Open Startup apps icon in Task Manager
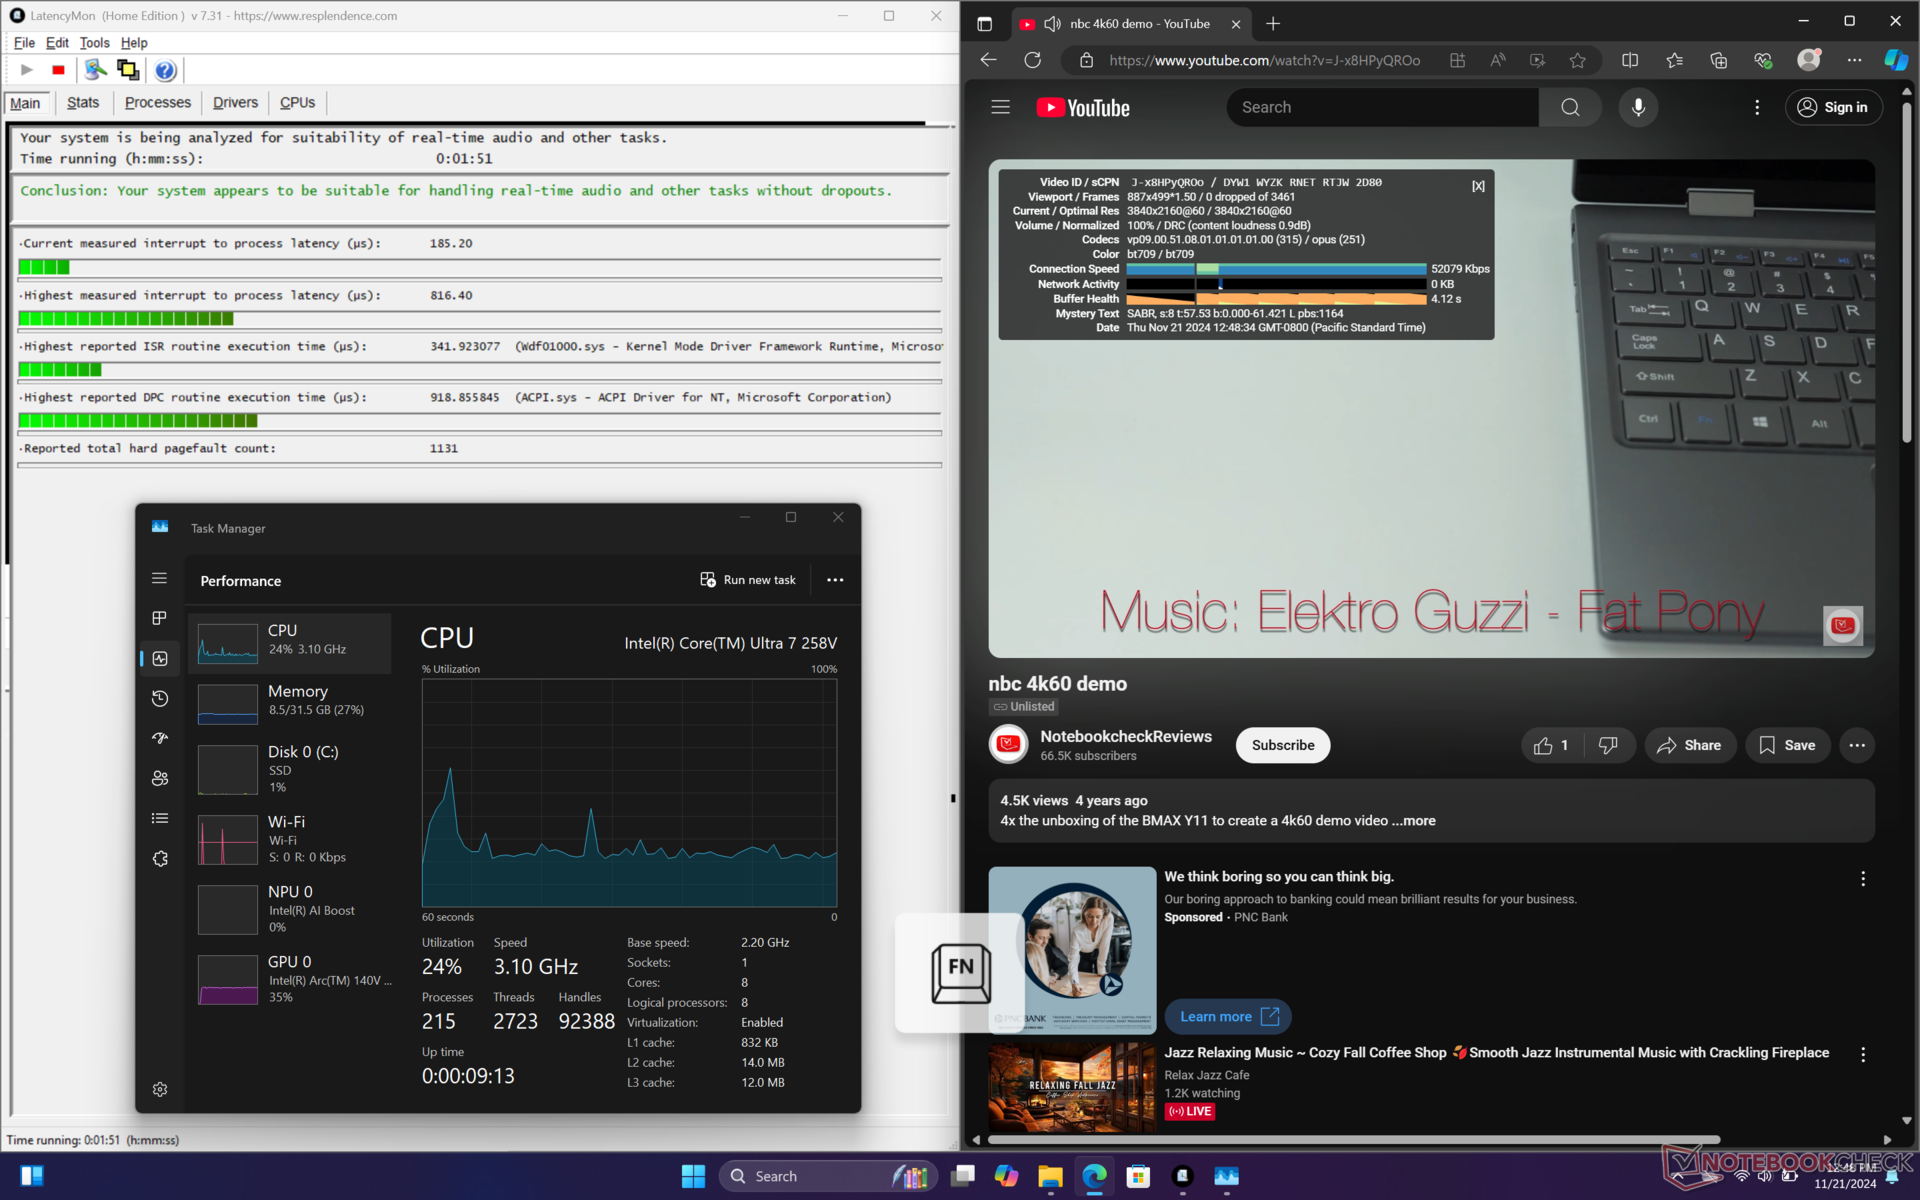Image resolution: width=1920 pixels, height=1200 pixels. pyautogui.click(x=160, y=738)
